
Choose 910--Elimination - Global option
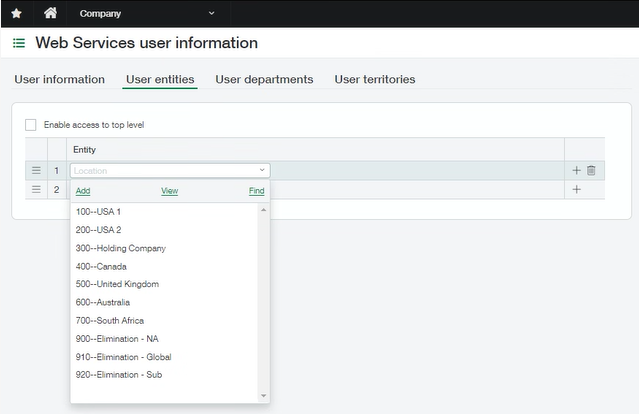click(164, 357)
